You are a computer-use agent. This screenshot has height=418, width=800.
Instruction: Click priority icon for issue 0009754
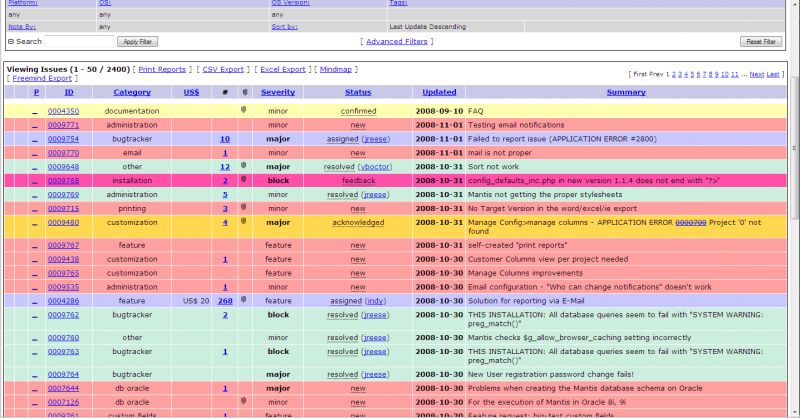click(x=35, y=139)
